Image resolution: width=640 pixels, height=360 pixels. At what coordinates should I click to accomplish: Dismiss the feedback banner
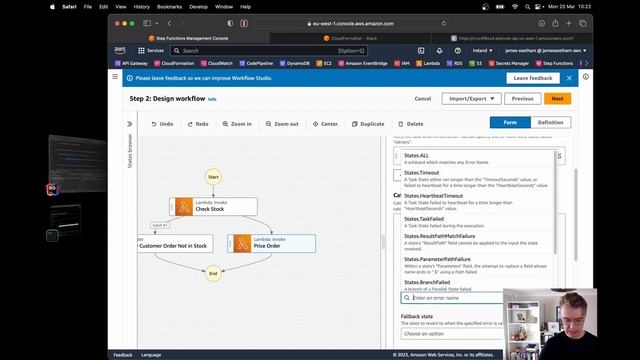pos(569,78)
